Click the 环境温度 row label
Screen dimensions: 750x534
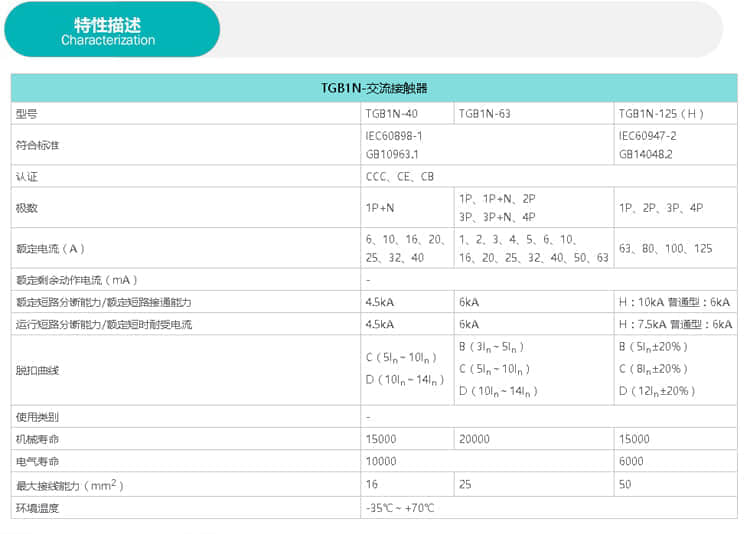pos(37,508)
